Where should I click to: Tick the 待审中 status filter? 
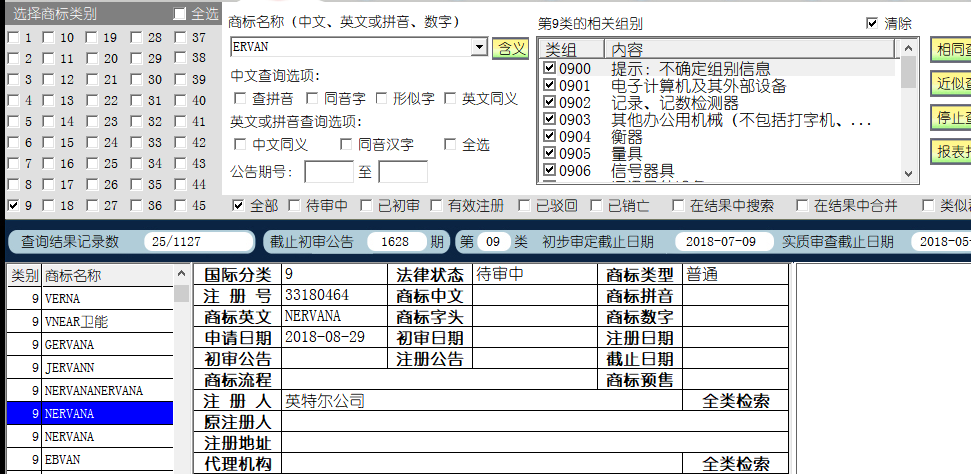(x=294, y=206)
